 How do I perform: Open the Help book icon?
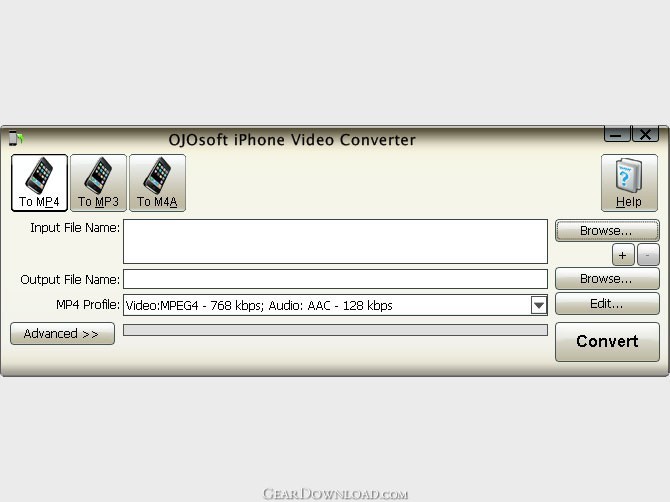(x=629, y=183)
